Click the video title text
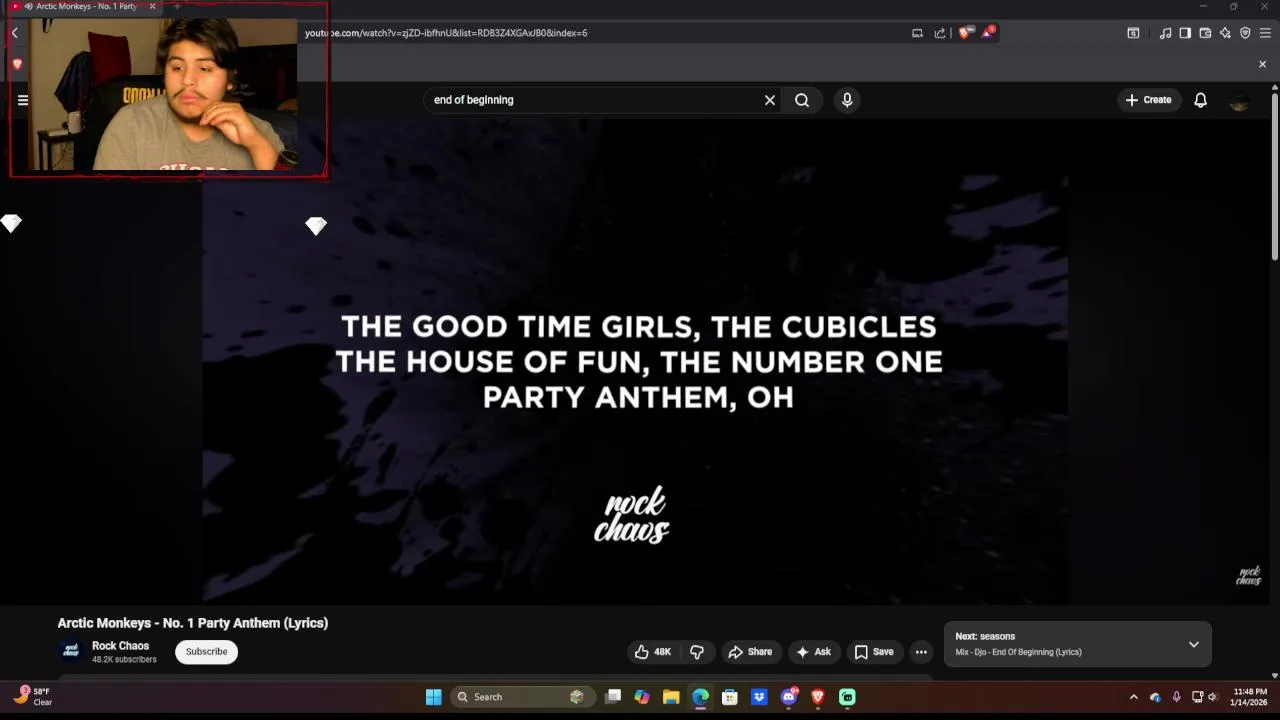The image size is (1280, 720). click(x=193, y=623)
